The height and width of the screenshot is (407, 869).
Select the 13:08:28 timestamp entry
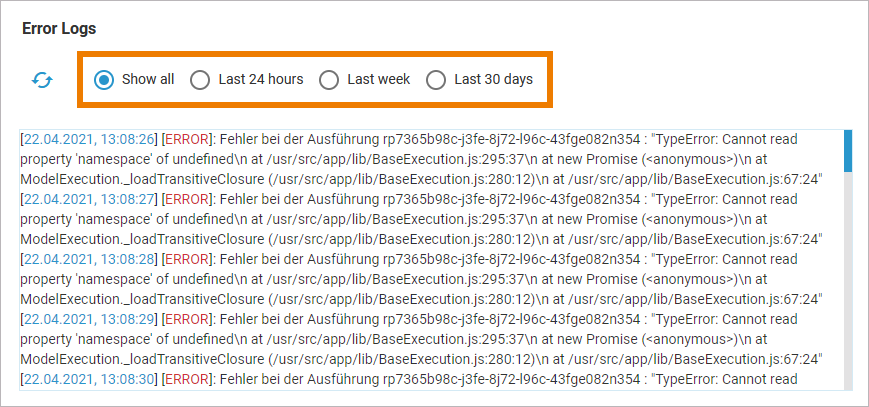click(89, 259)
